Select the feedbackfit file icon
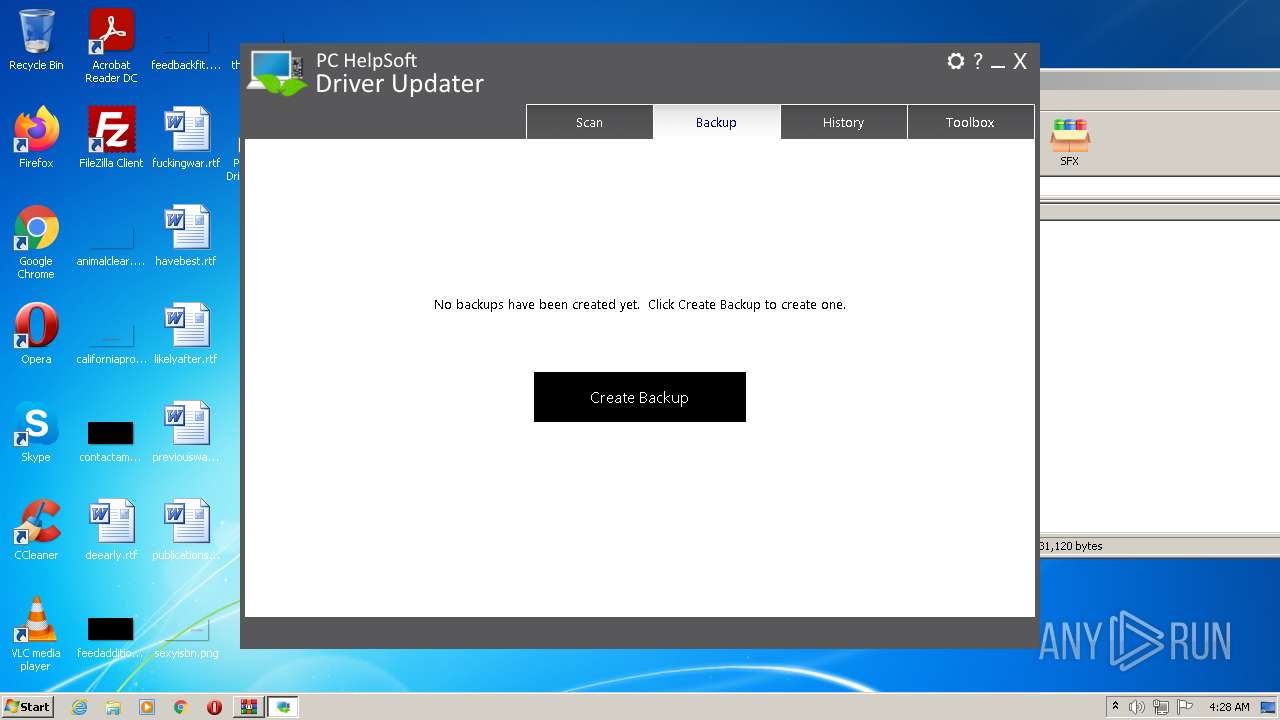This screenshot has width=1280, height=720. [186, 50]
